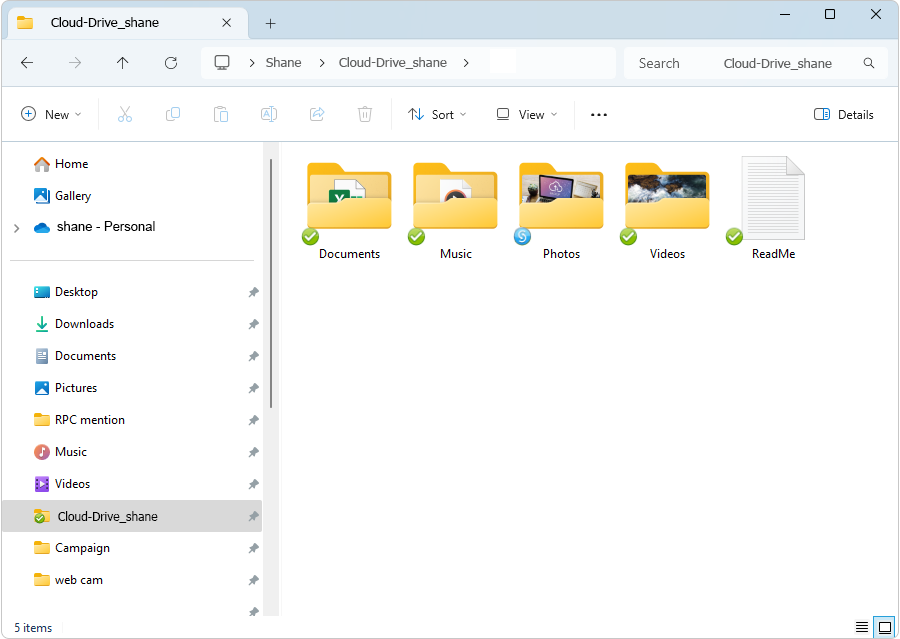Go back with the left arrow button
This screenshot has height=639, width=900.
tap(27, 63)
